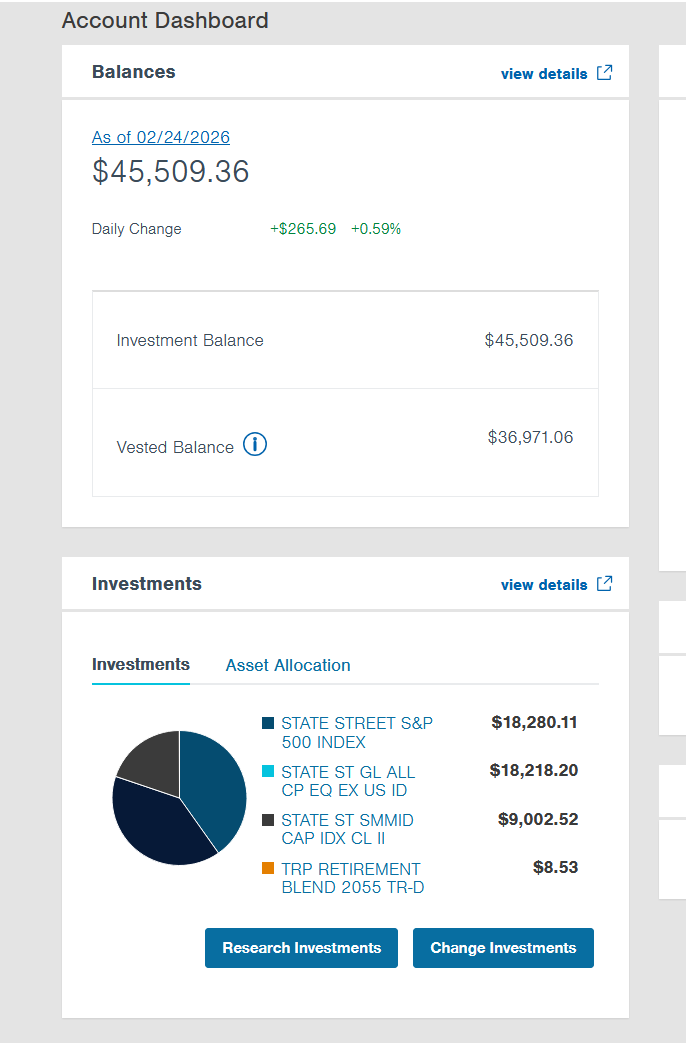This screenshot has height=1043, width=686.
Task: Click gray swatch beside STATE ST SMMID CAP
Action: [268, 820]
